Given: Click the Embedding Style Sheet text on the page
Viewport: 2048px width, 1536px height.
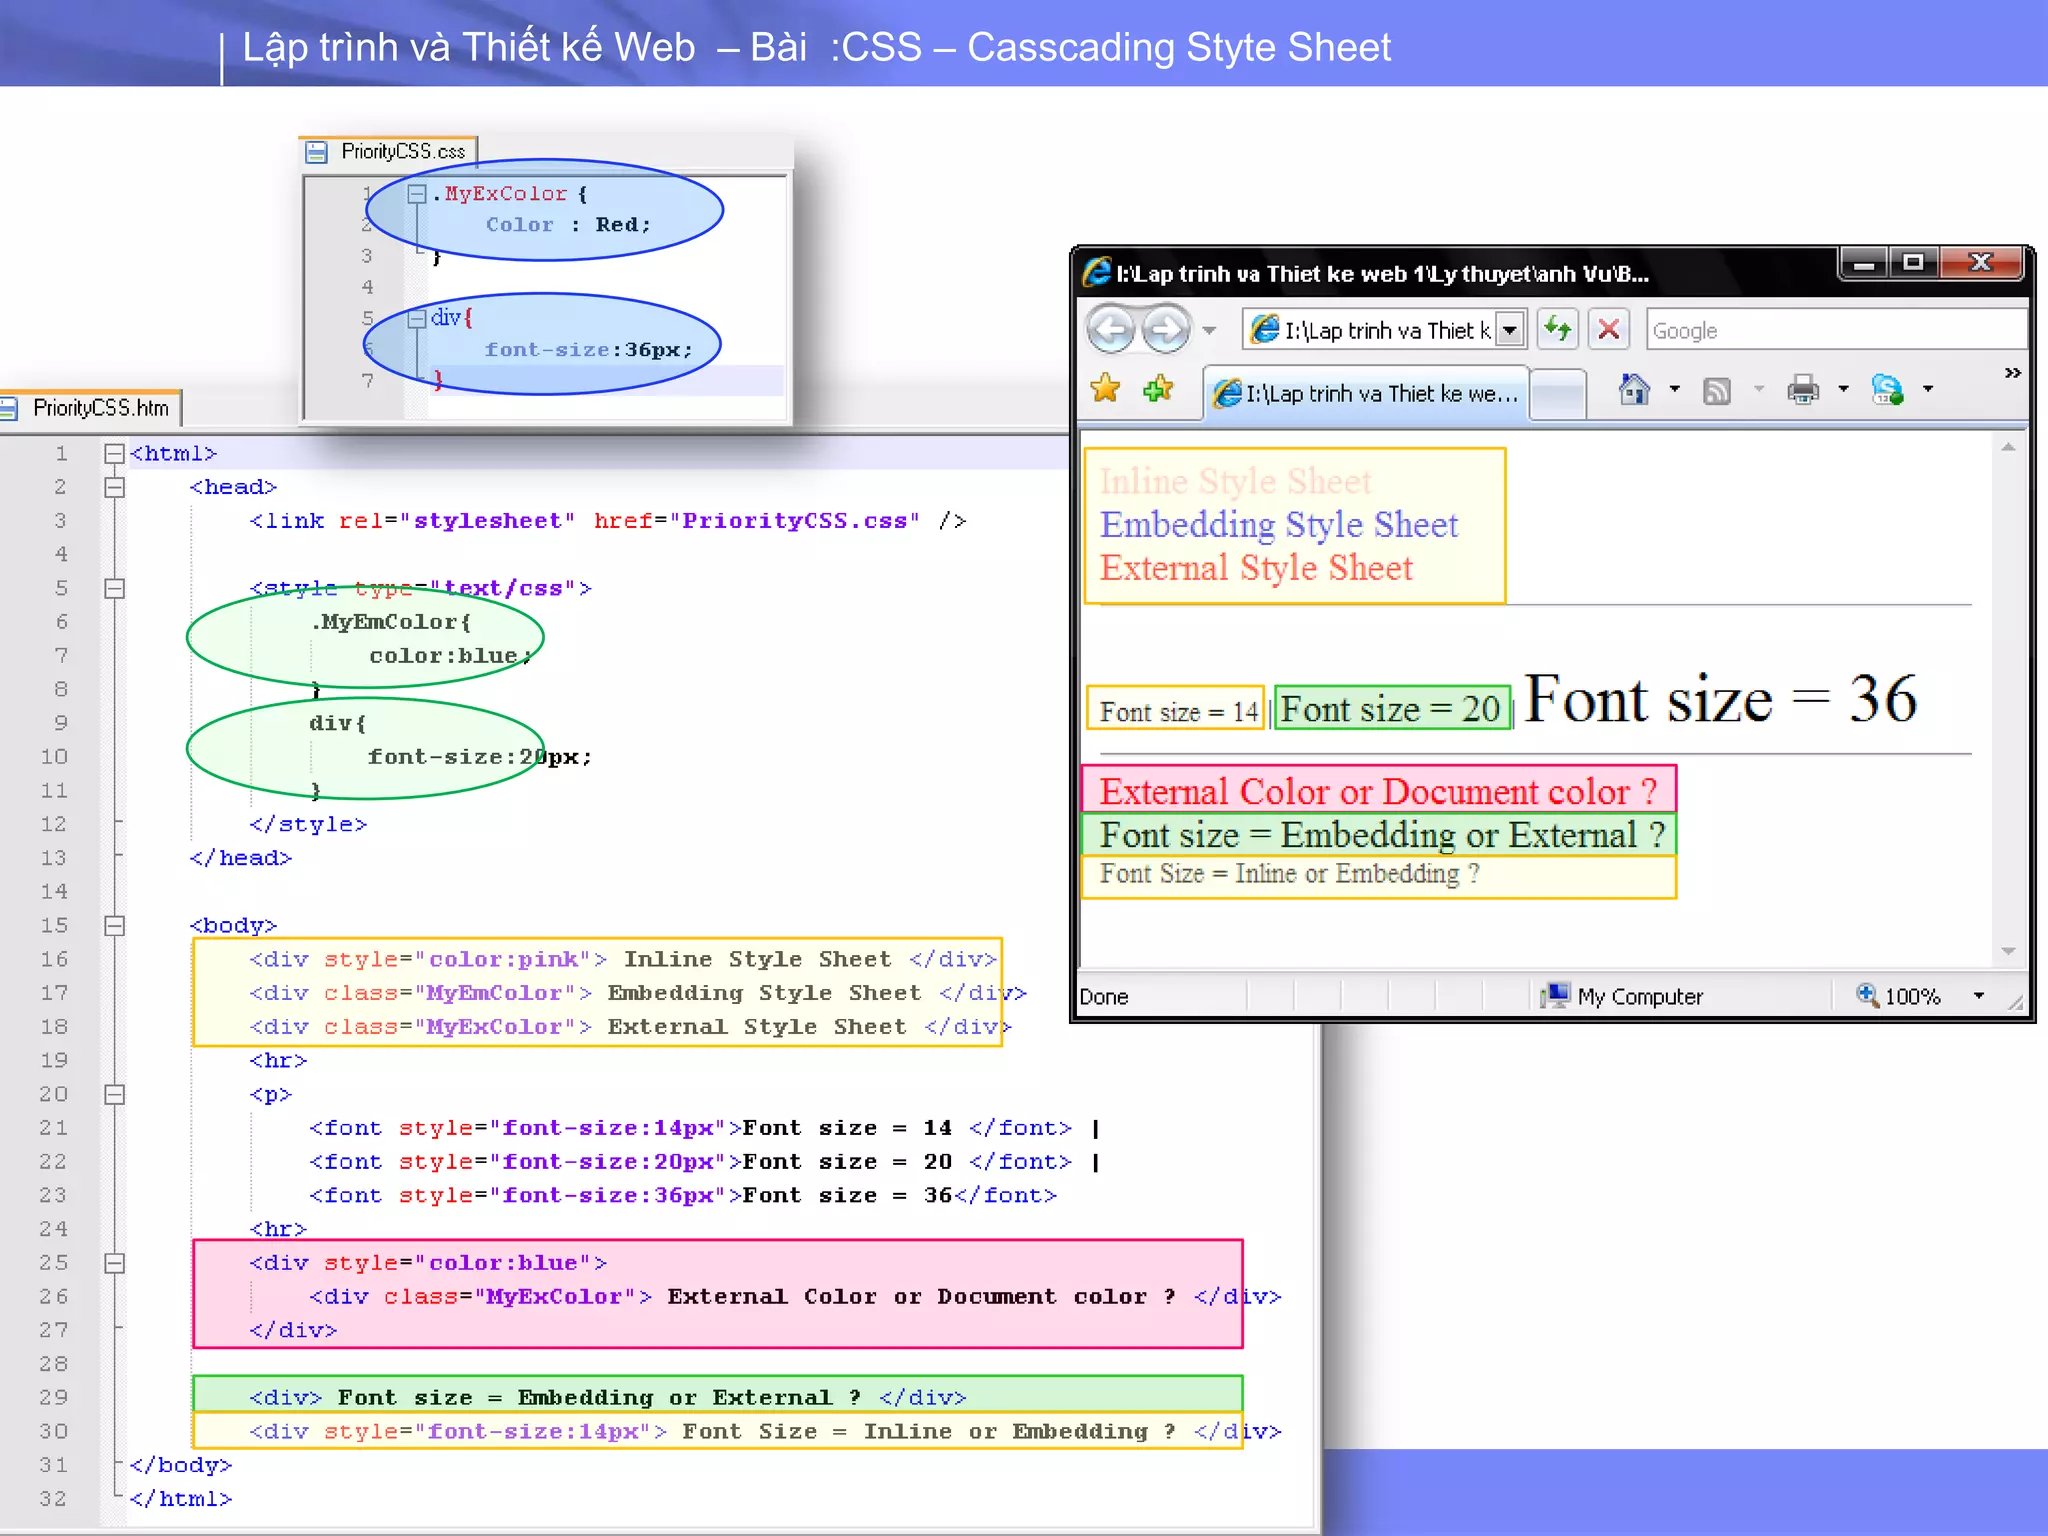Looking at the screenshot, I should 1279,525.
